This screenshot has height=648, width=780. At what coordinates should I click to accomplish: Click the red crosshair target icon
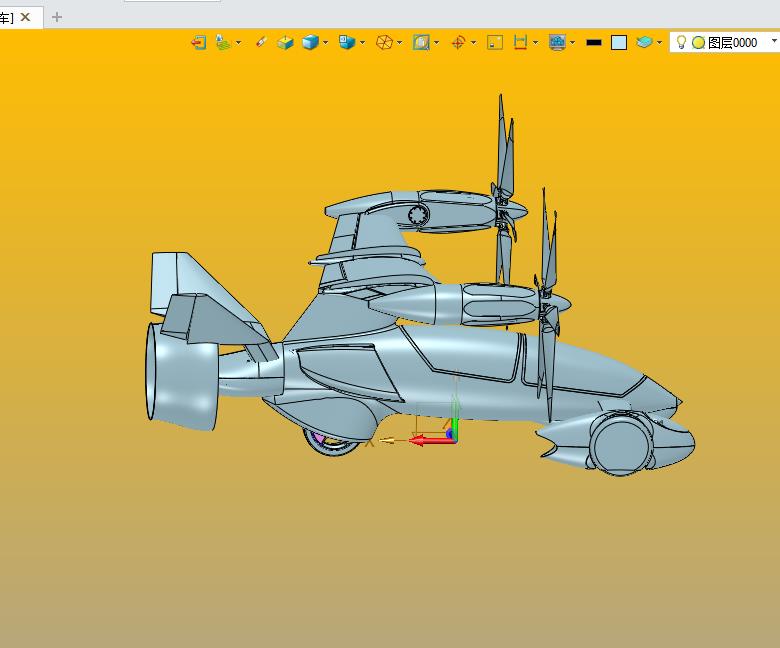(x=458, y=42)
